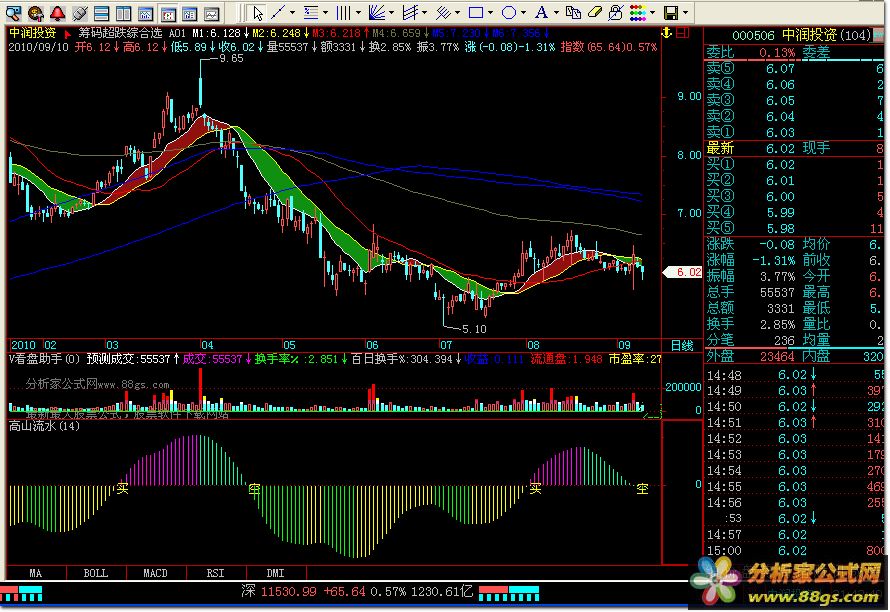Screen dimensions: 890x612
Task: Click the 5.10 low price label
Action: tap(475, 329)
